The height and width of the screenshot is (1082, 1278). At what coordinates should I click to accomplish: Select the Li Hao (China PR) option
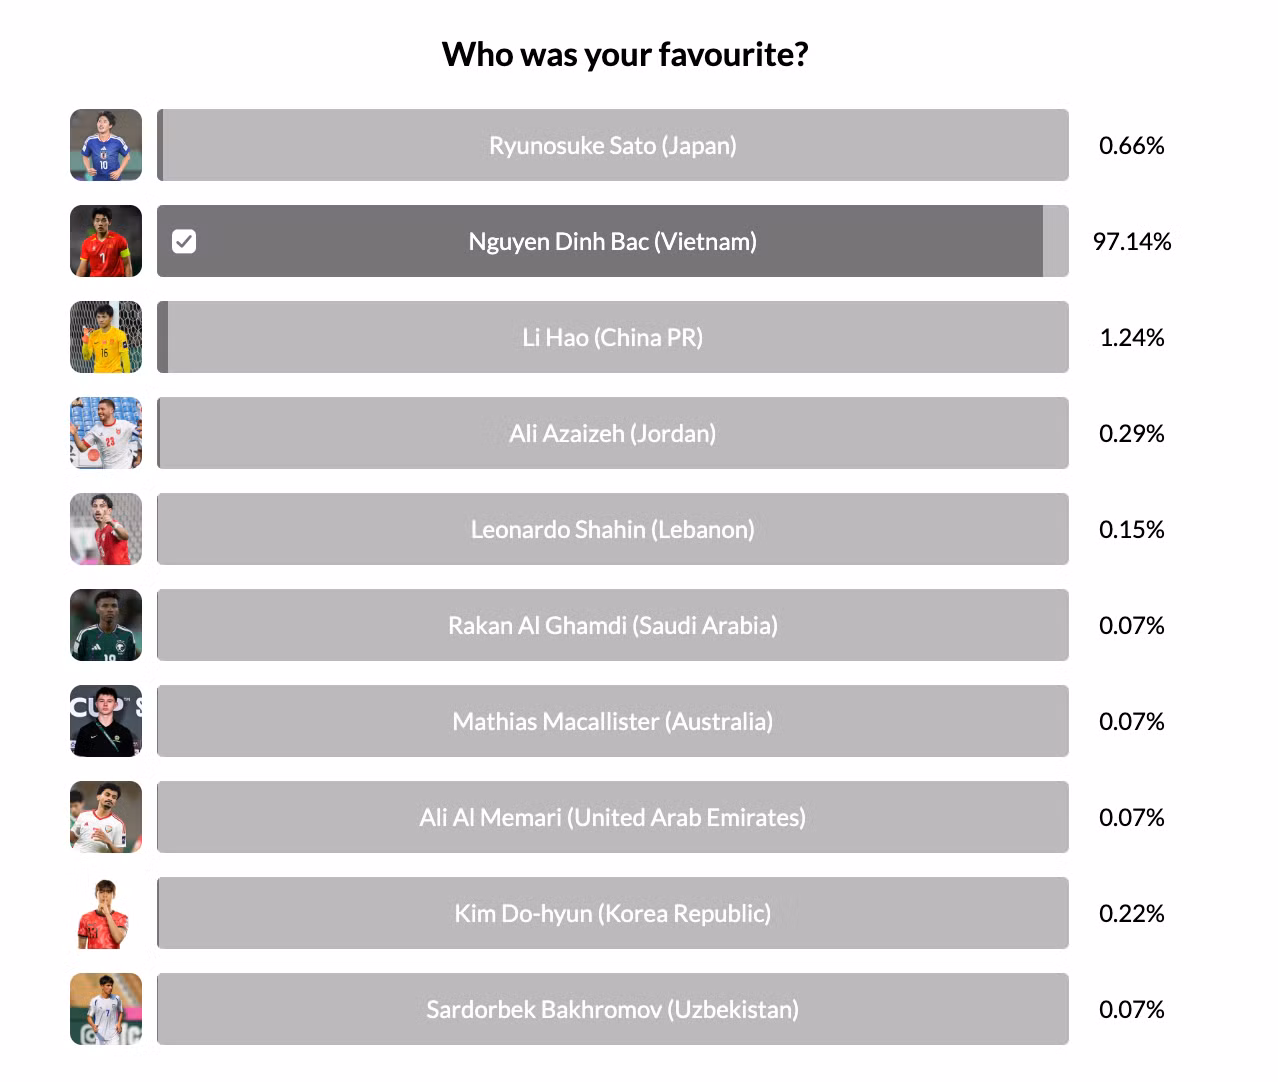(x=612, y=337)
